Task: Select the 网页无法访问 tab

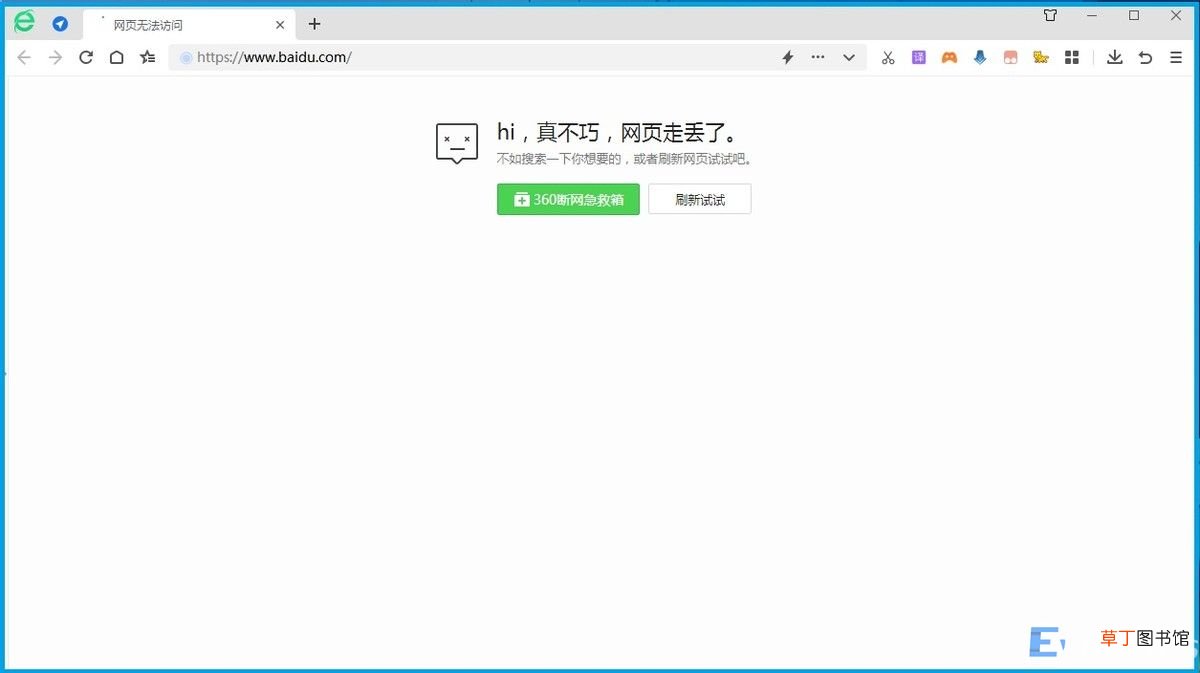Action: click(x=190, y=25)
